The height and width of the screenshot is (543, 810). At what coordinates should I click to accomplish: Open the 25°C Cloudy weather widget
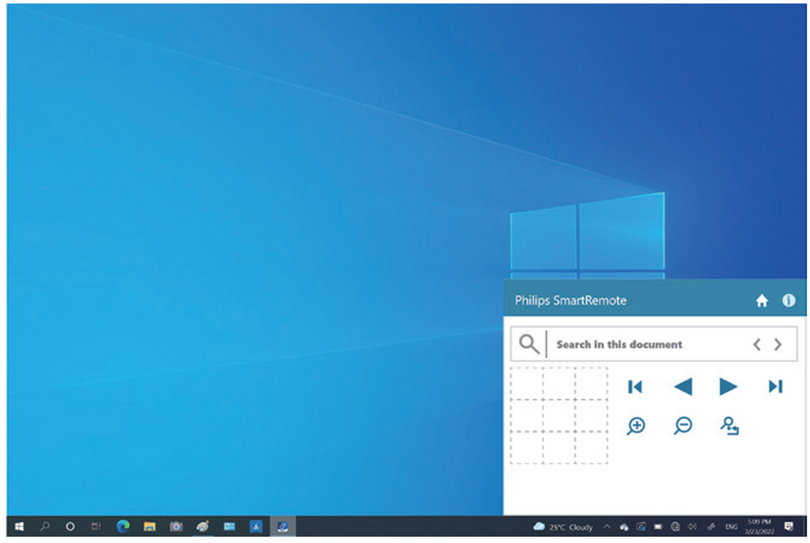(563, 527)
